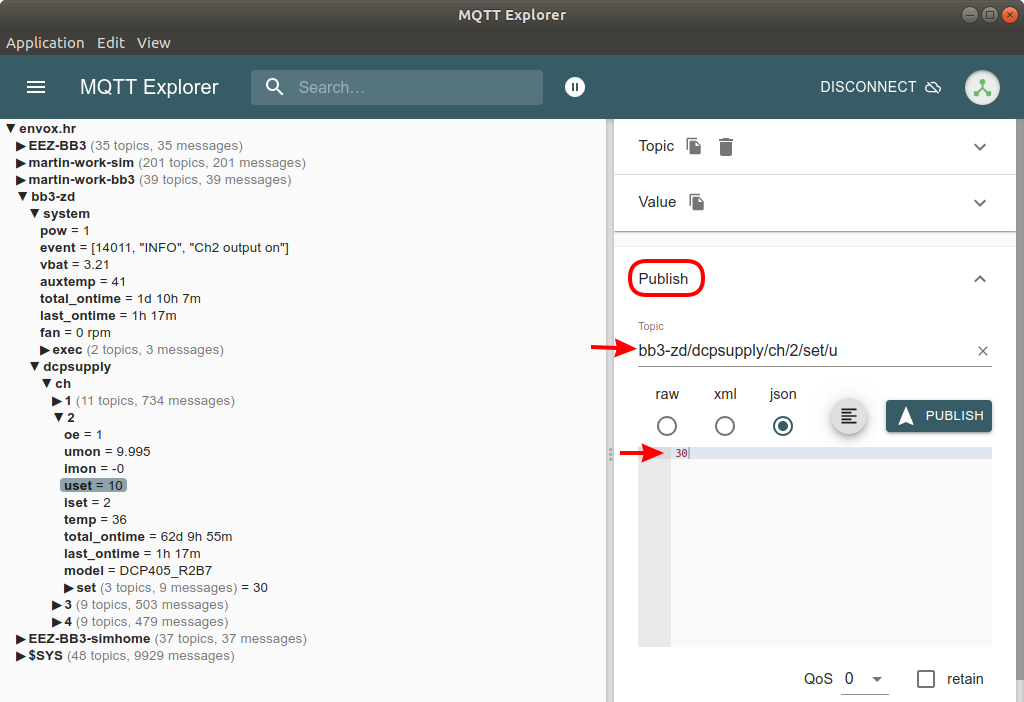1024x702 pixels.
Task: Click the search magnifier icon
Action: coord(275,87)
